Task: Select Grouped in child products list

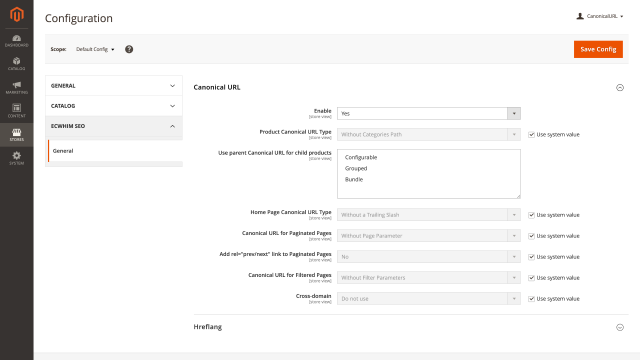Action: (356, 168)
